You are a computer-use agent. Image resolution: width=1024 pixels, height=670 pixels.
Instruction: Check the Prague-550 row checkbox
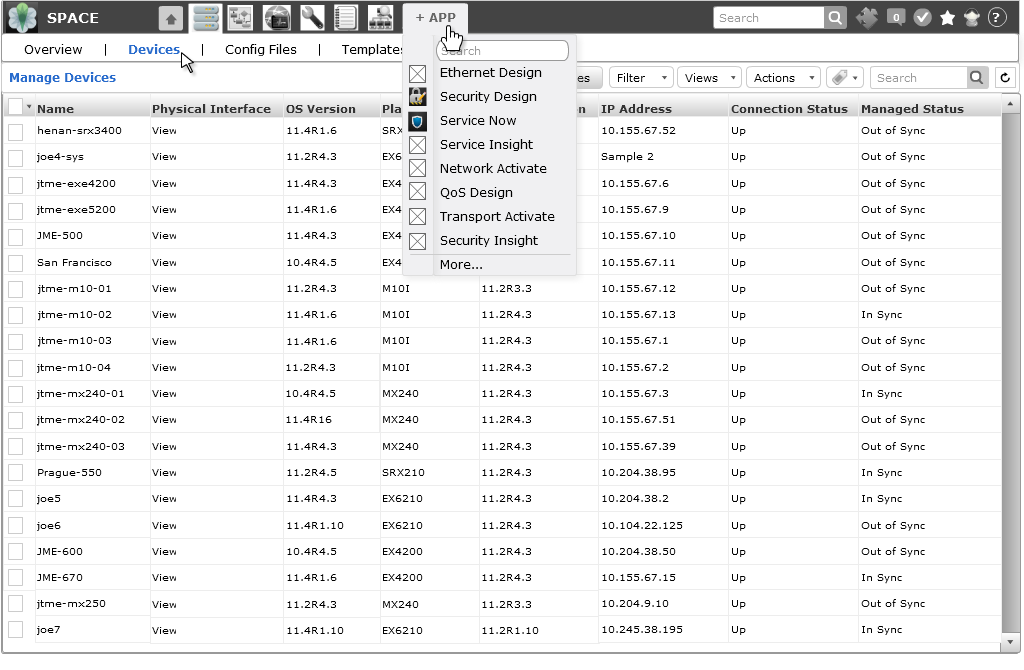pos(16,473)
